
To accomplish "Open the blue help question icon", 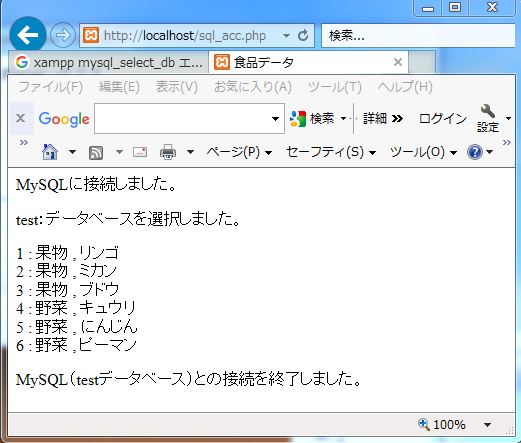I will click(475, 152).
